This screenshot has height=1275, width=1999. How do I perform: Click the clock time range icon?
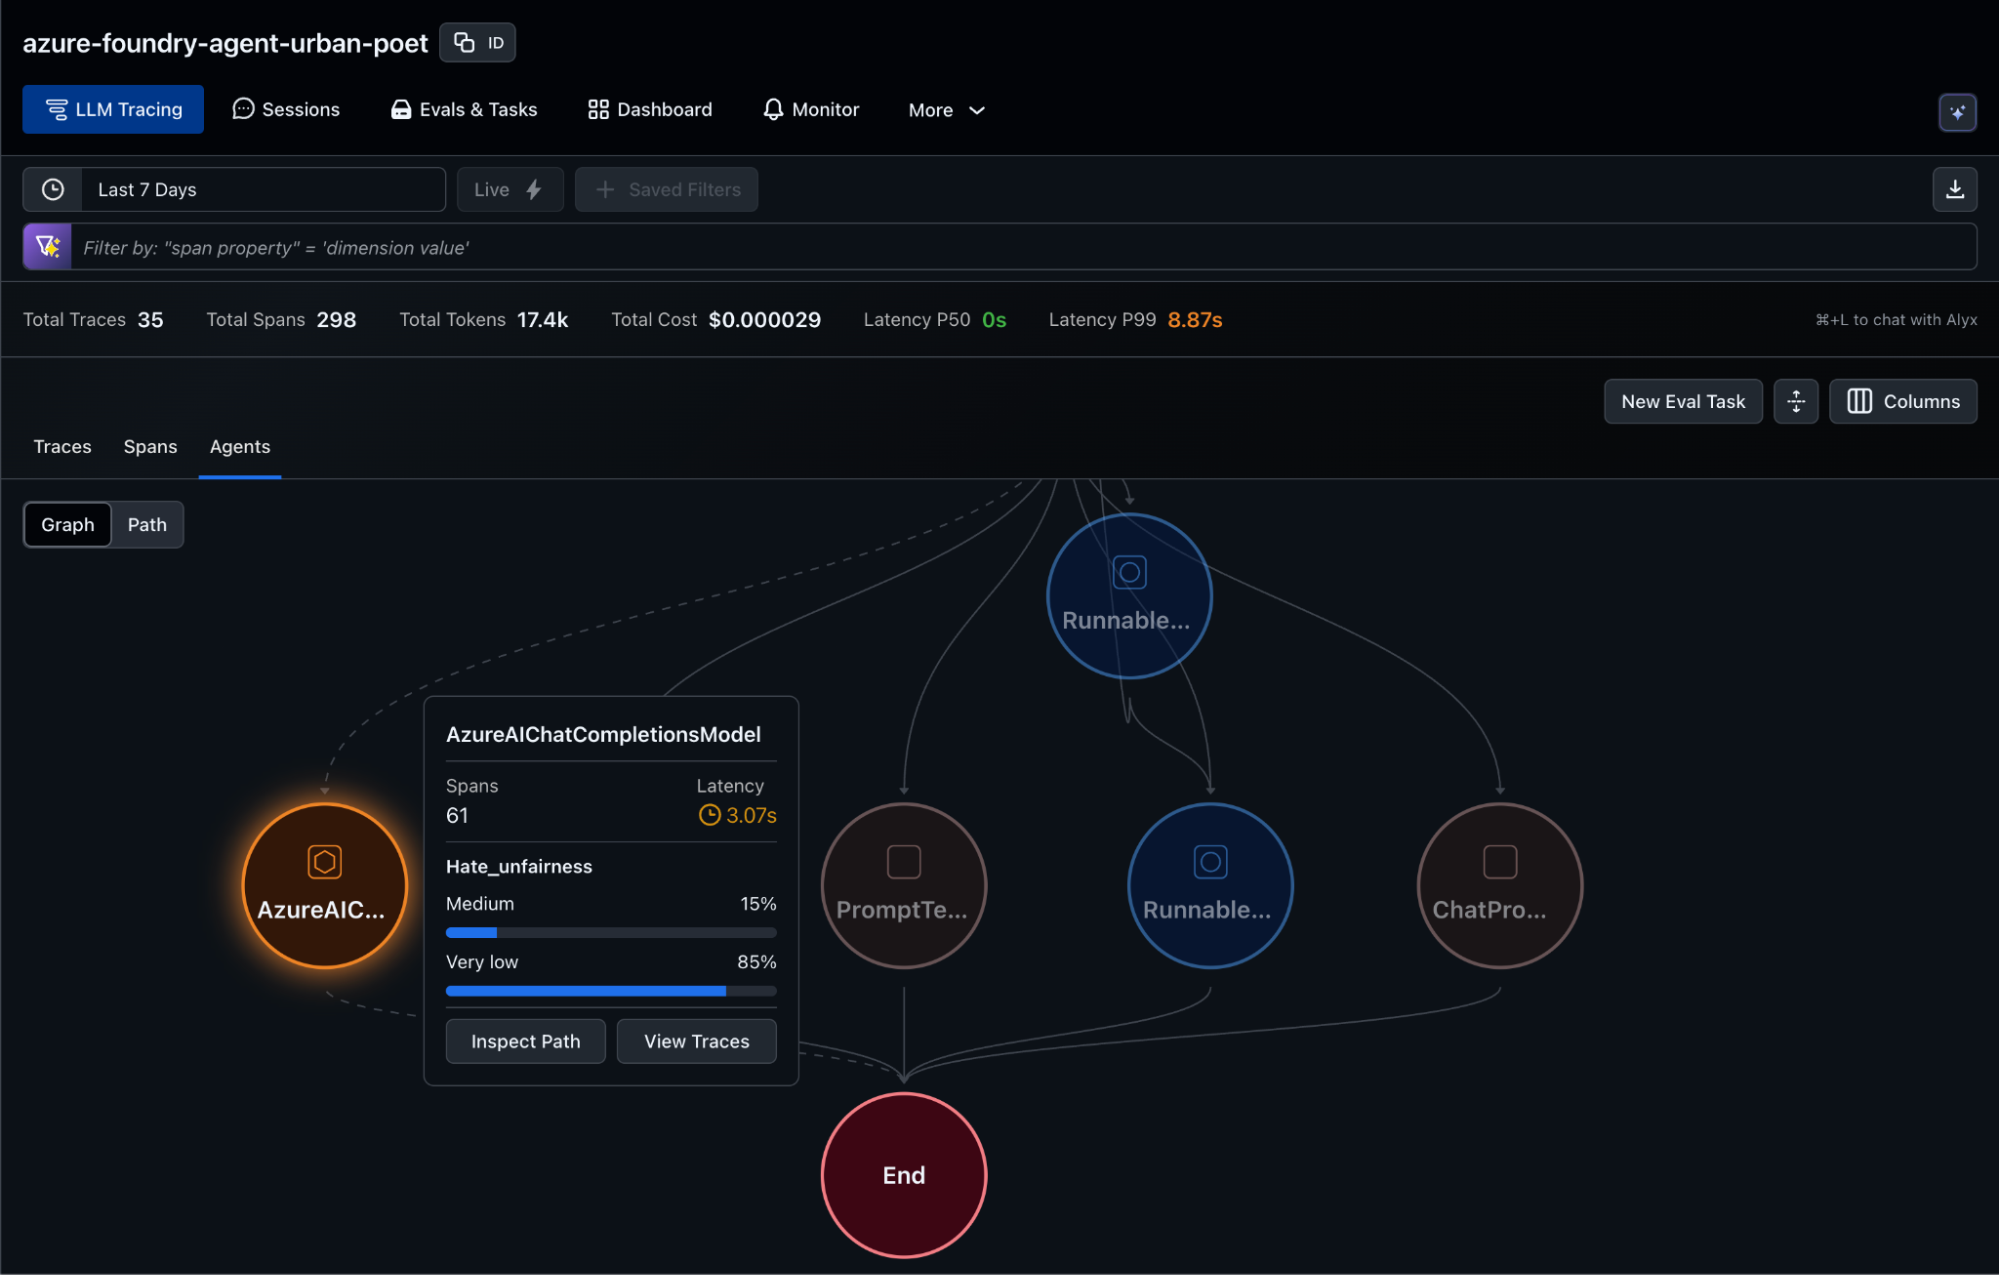[53, 190]
